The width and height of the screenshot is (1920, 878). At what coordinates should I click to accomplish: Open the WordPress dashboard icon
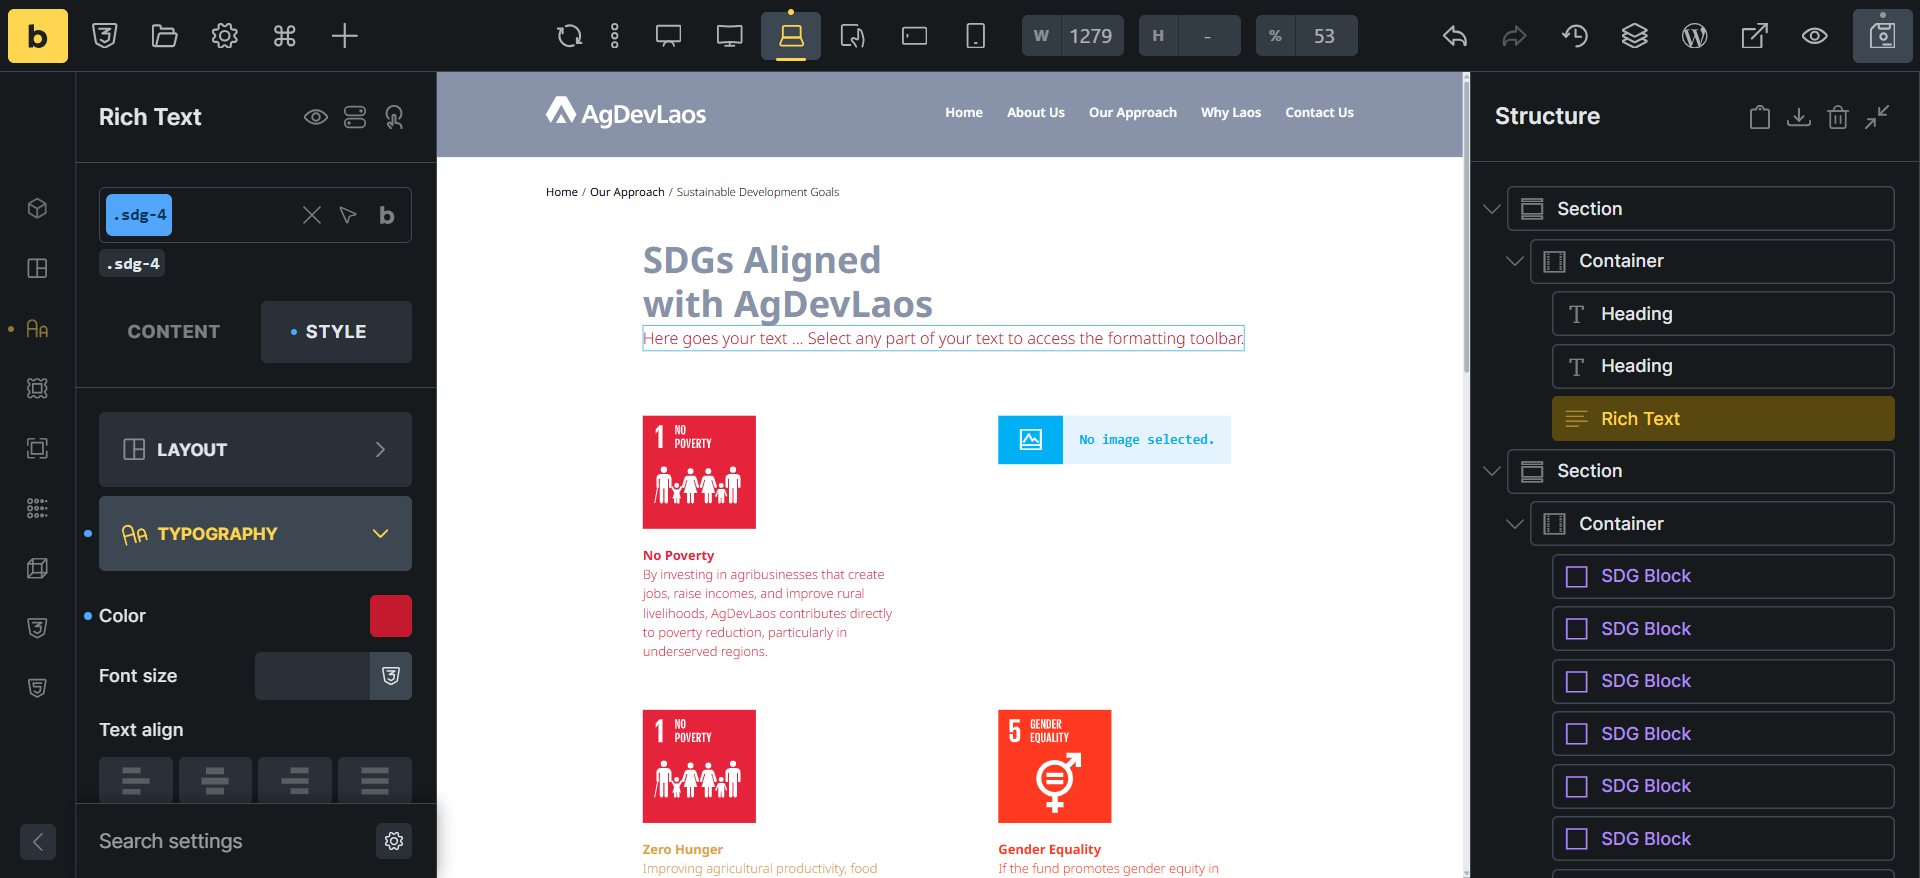coord(1695,36)
